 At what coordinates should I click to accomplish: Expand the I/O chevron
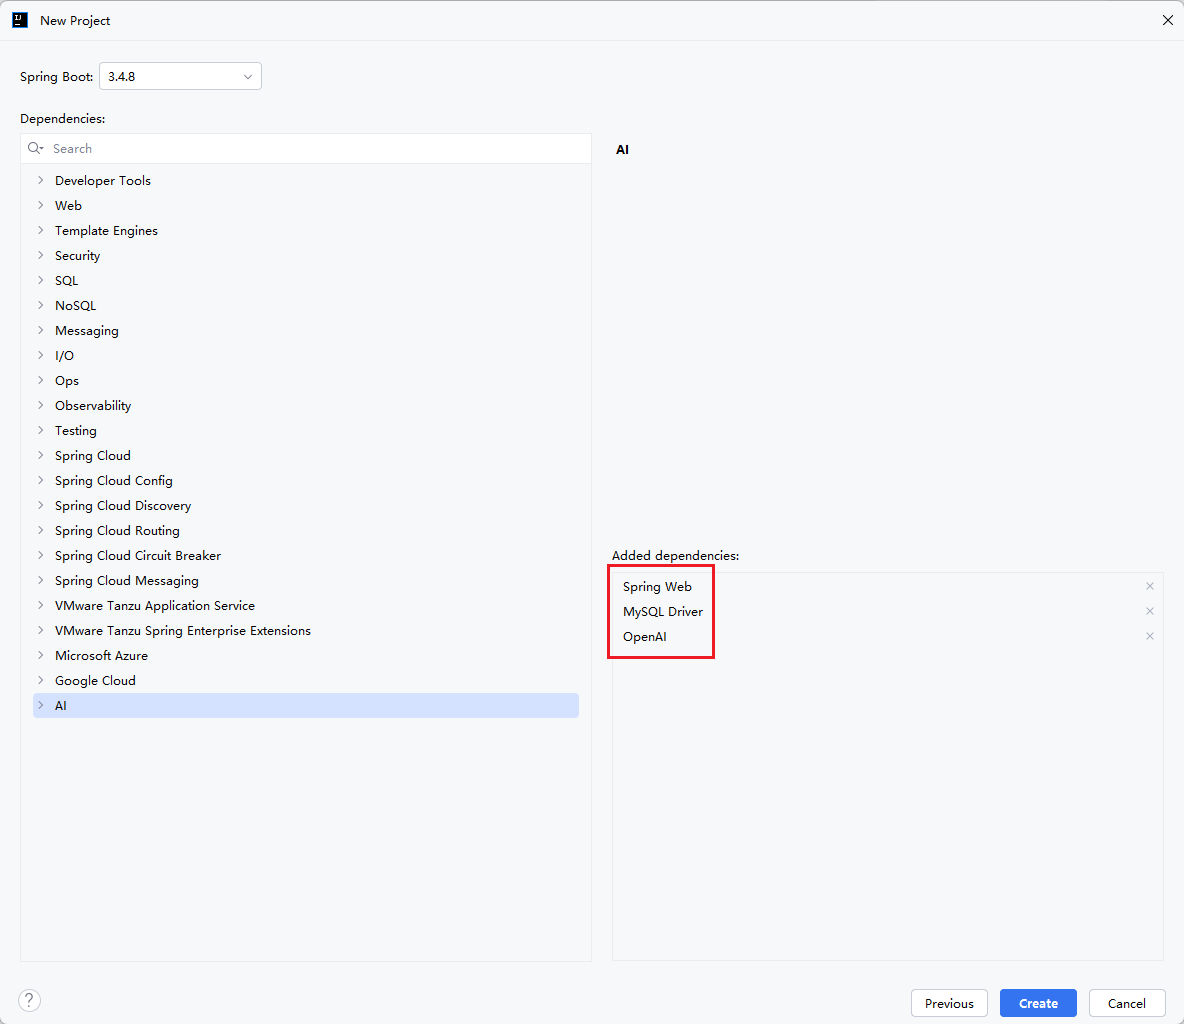(x=41, y=355)
